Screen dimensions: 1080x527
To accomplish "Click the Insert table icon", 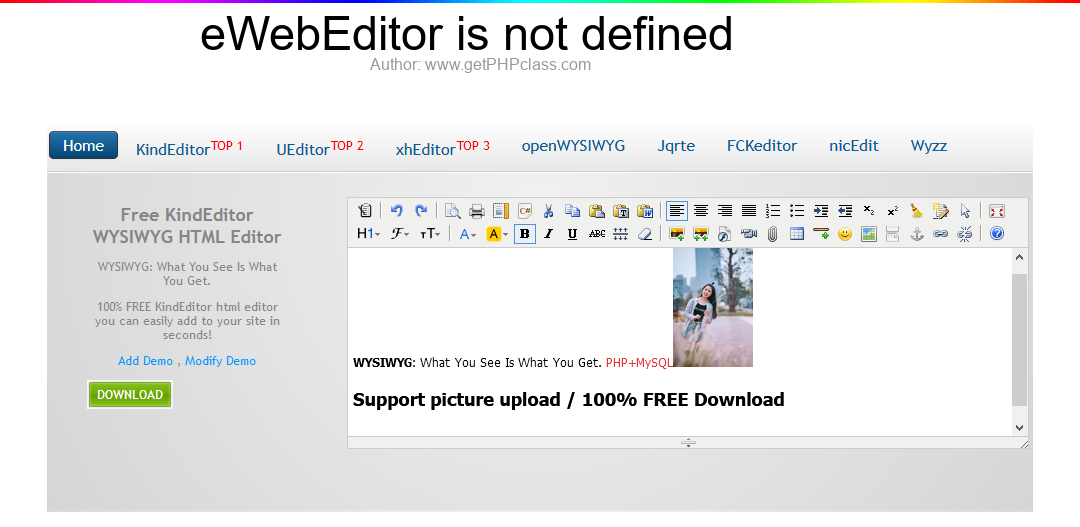I will [797, 234].
